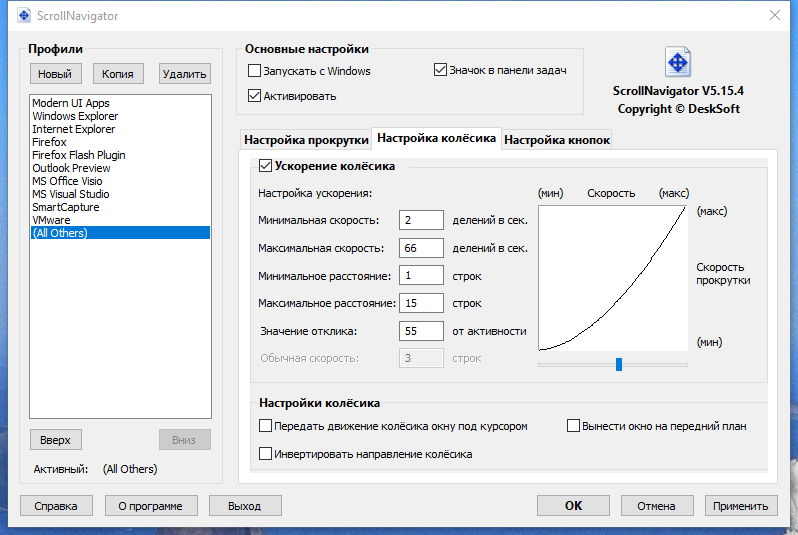
Task: Click Применить to apply settings
Action: (x=740, y=506)
